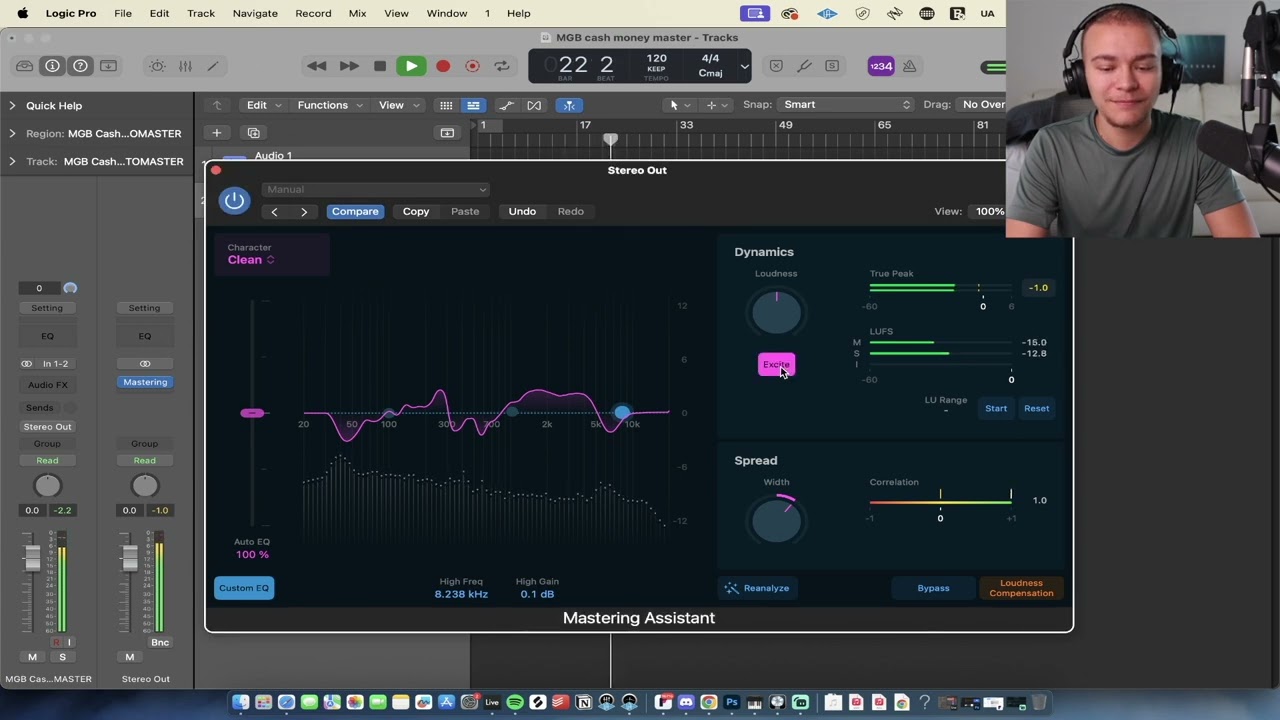Toggle the Quick Help question-mark icon
Screen dimensions: 1280x720
[80, 66]
